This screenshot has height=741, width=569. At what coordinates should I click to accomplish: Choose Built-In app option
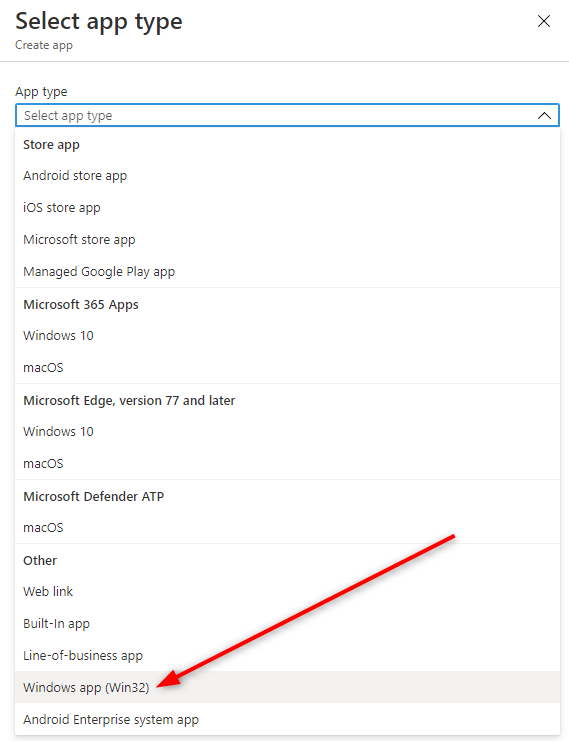coord(287,624)
